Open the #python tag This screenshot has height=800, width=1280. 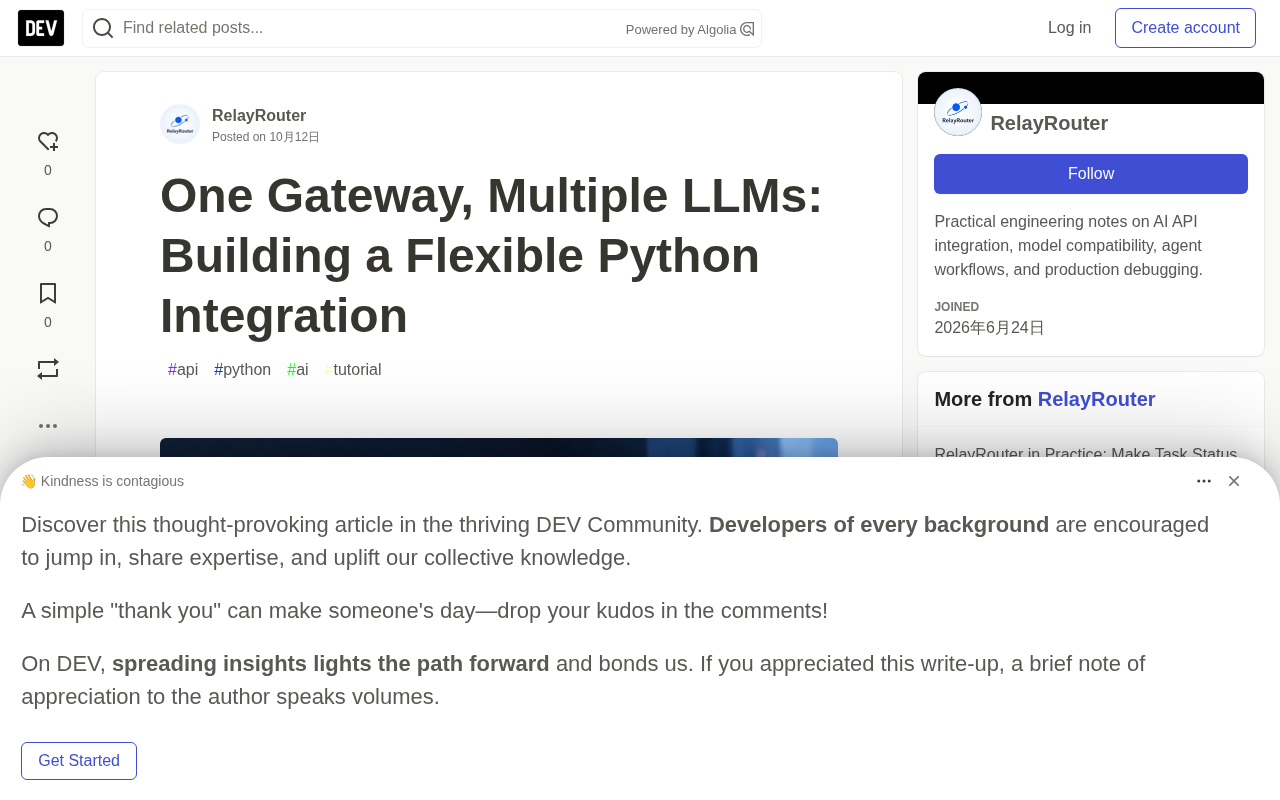click(243, 370)
